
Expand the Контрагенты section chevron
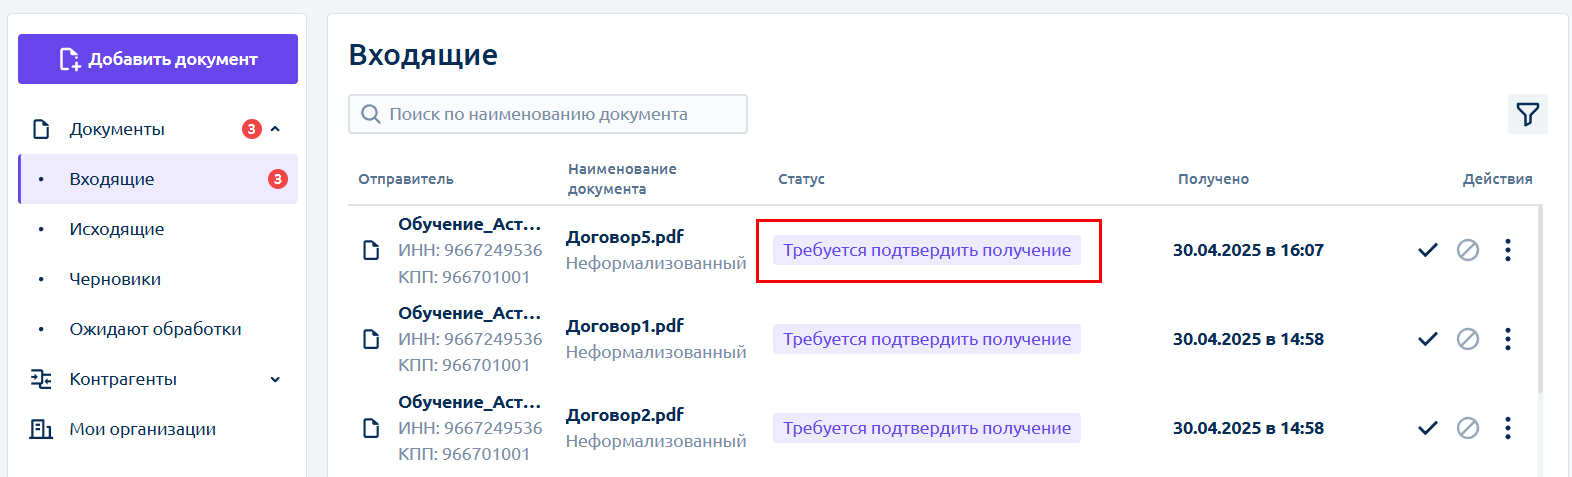tap(275, 379)
